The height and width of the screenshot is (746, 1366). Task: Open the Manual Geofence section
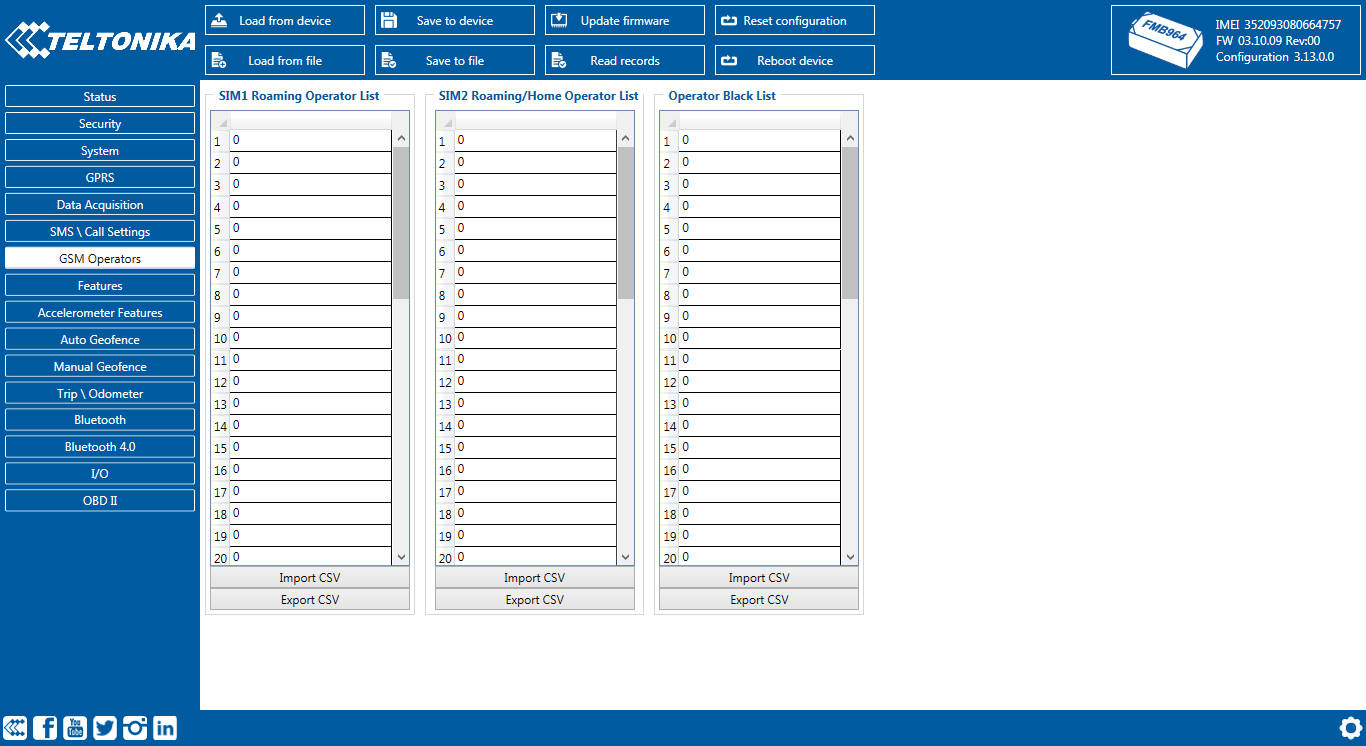point(100,367)
